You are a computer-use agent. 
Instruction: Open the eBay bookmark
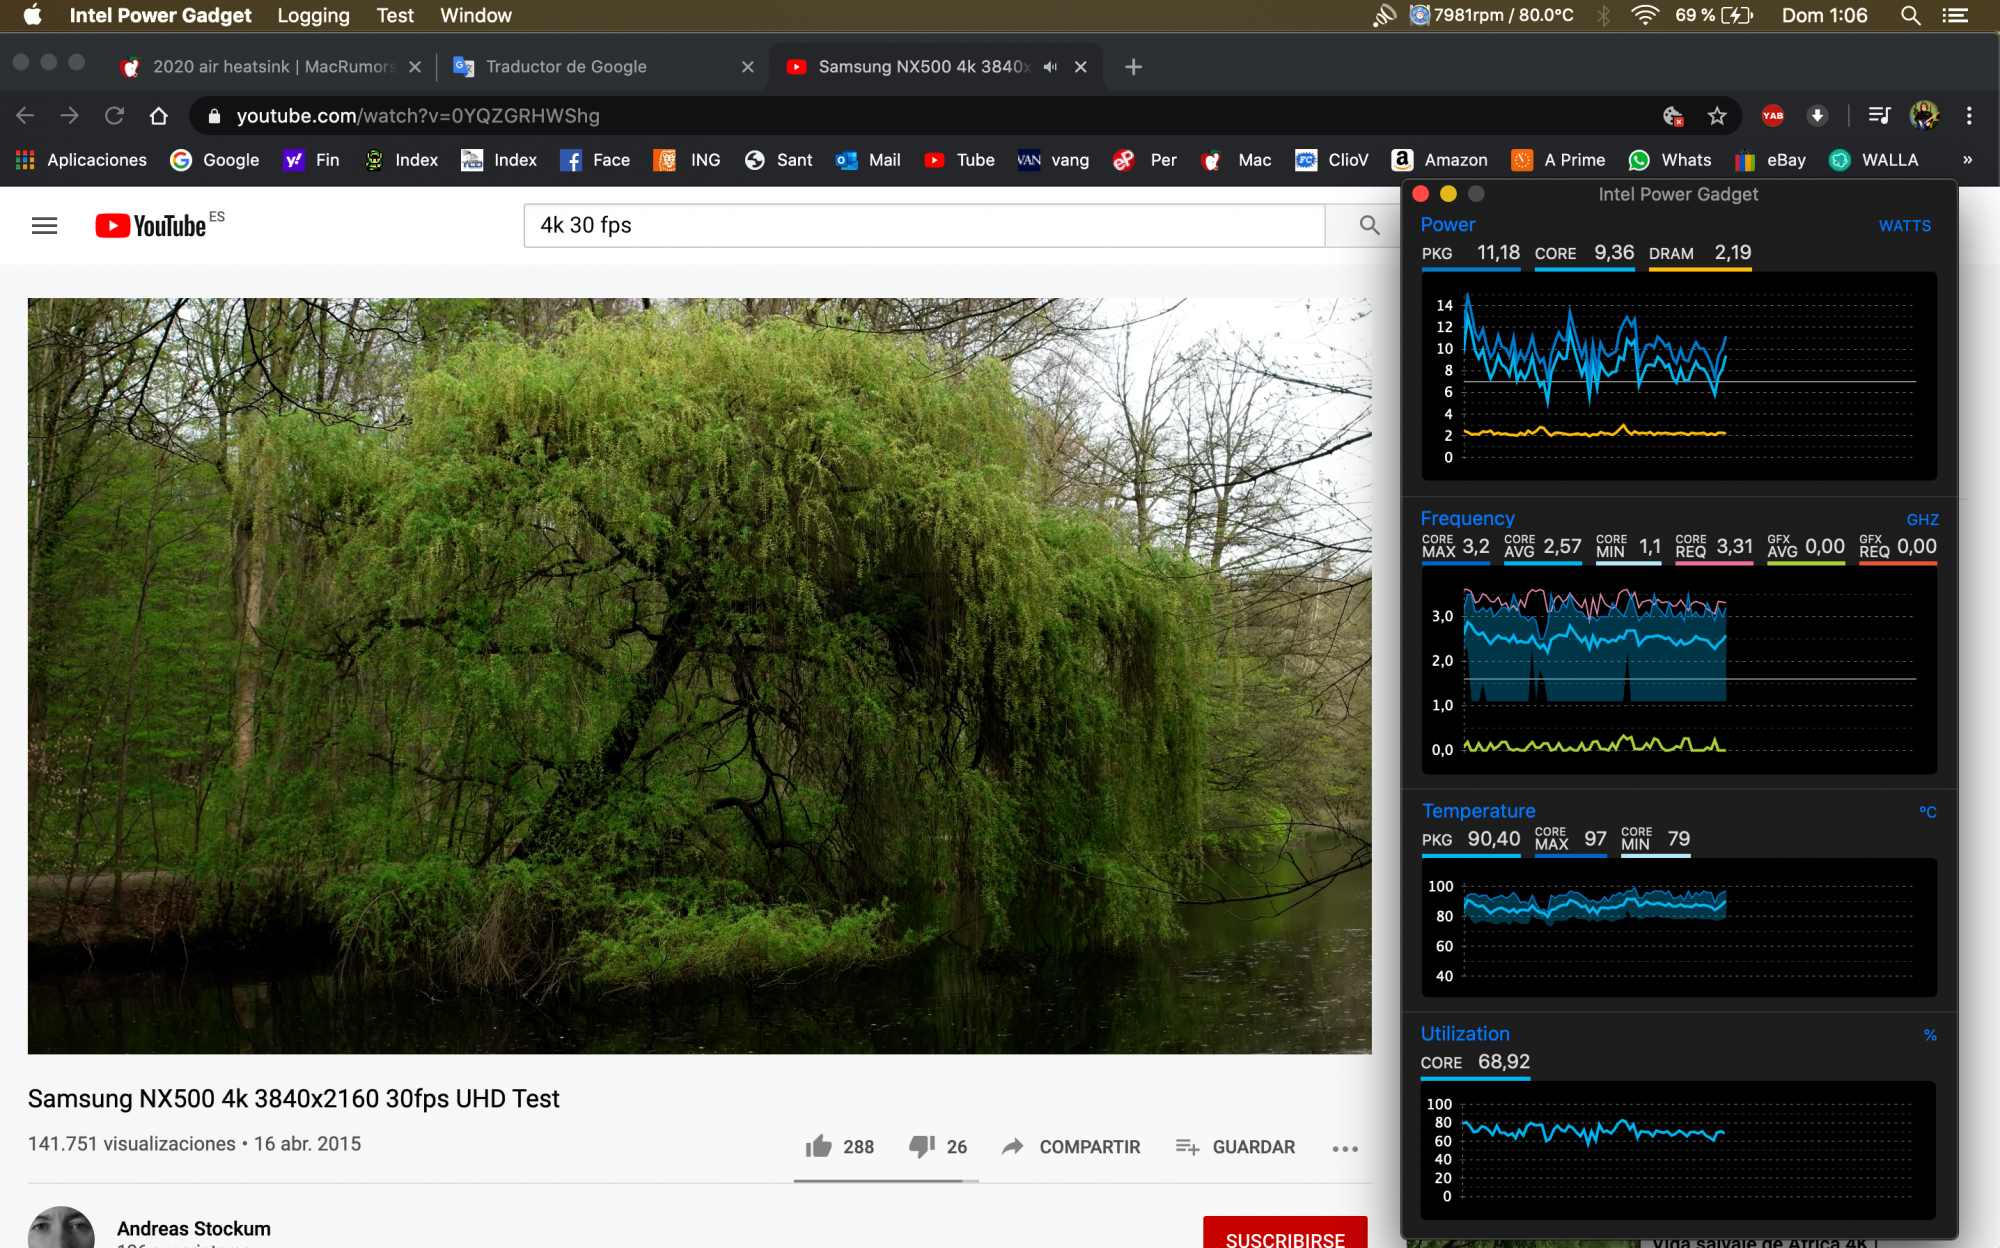pos(1770,160)
